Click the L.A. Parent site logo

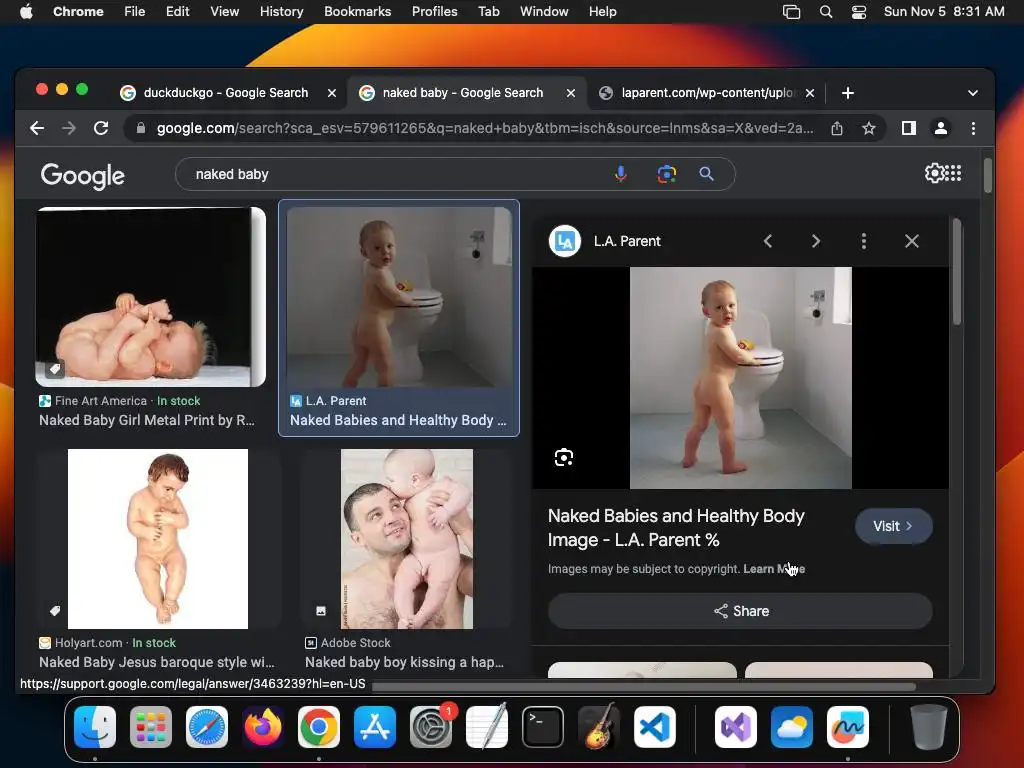(565, 242)
